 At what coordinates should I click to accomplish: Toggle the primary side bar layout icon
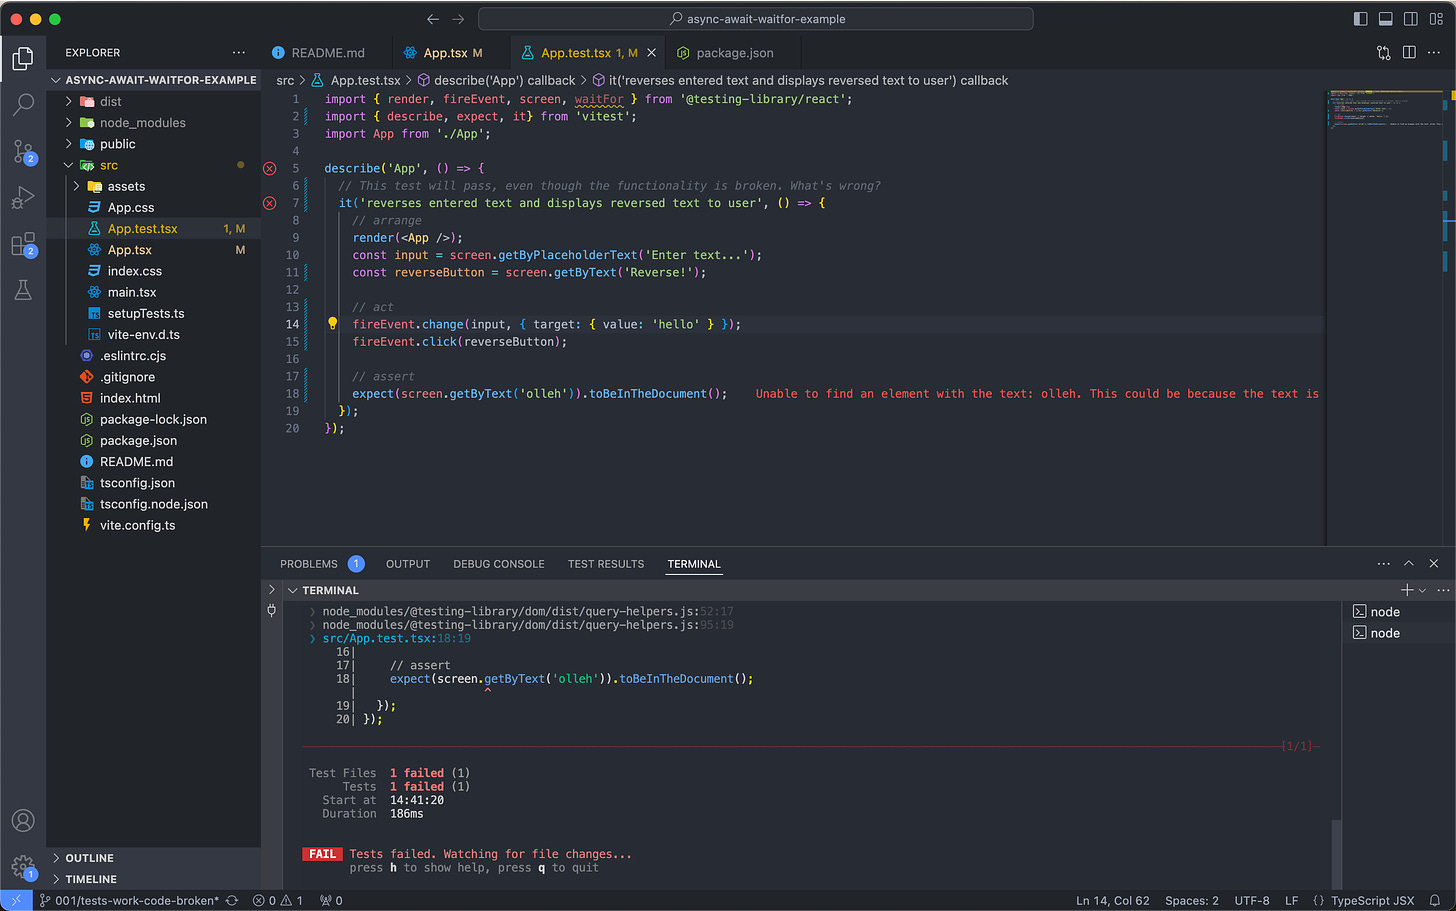click(1360, 19)
